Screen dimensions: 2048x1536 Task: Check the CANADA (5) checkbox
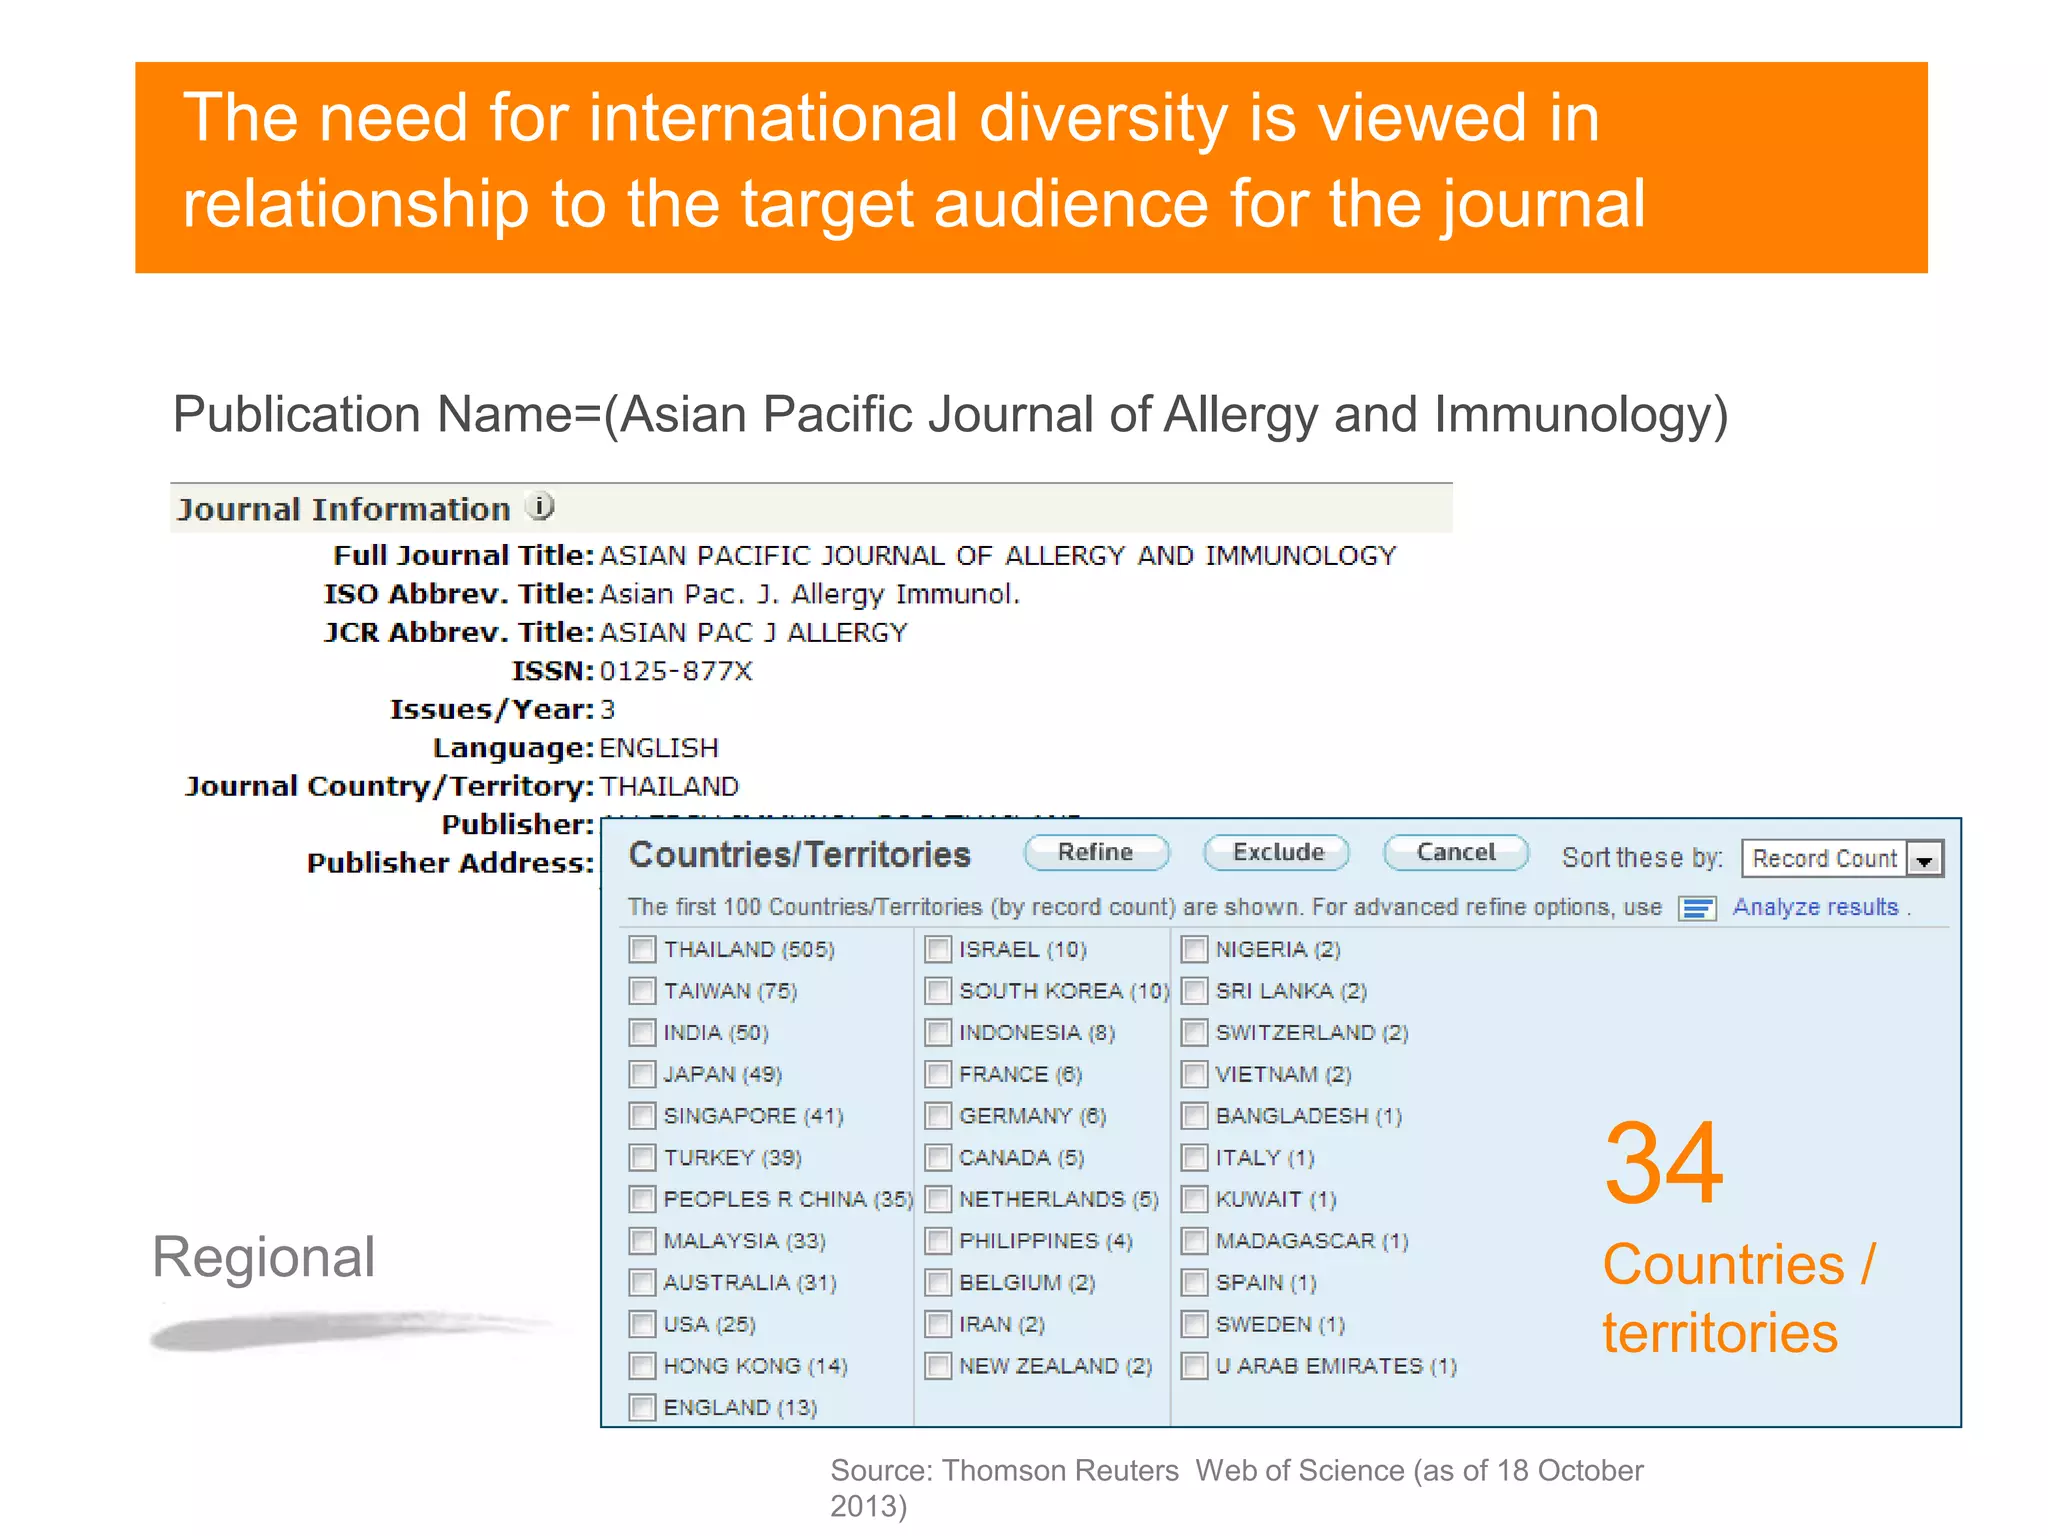[x=938, y=1158]
